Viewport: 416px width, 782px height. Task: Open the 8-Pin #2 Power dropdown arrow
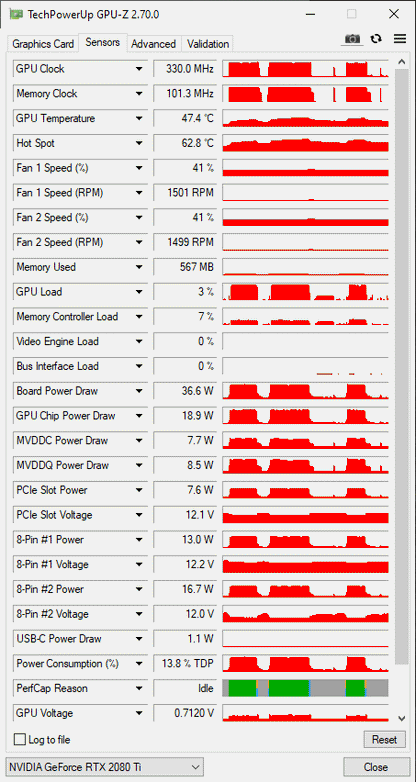pyautogui.click(x=139, y=589)
